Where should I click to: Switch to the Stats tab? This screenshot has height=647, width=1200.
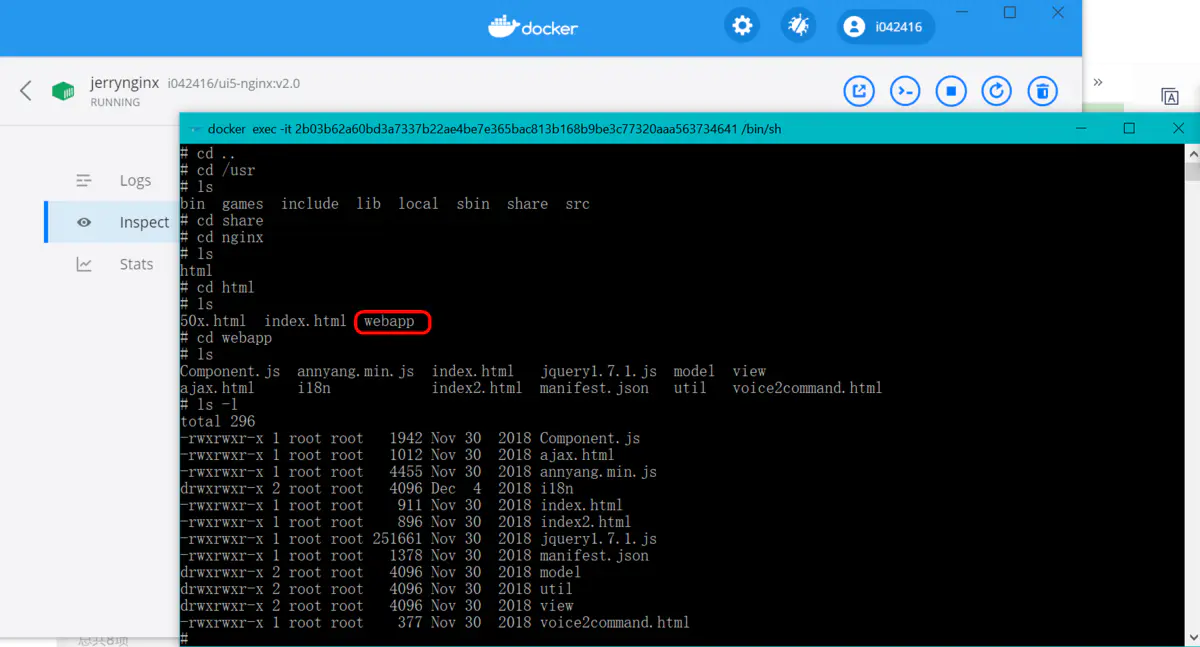(x=136, y=264)
